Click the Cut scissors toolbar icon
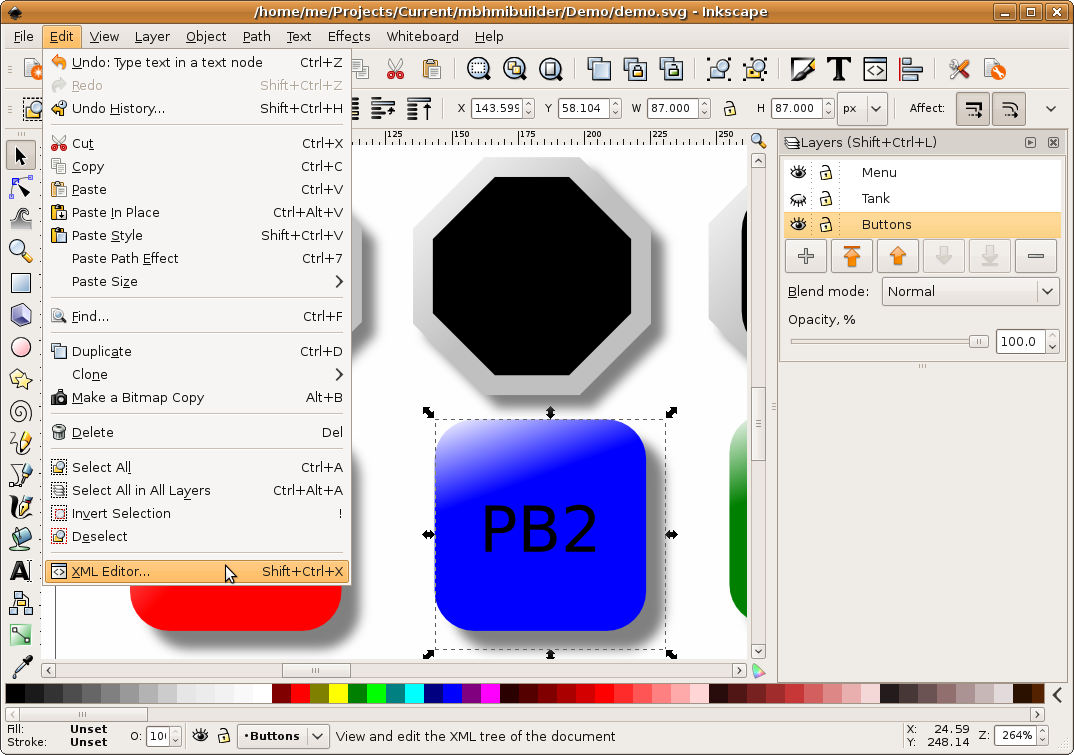Viewport: 1074px width, 755px height. (395, 69)
